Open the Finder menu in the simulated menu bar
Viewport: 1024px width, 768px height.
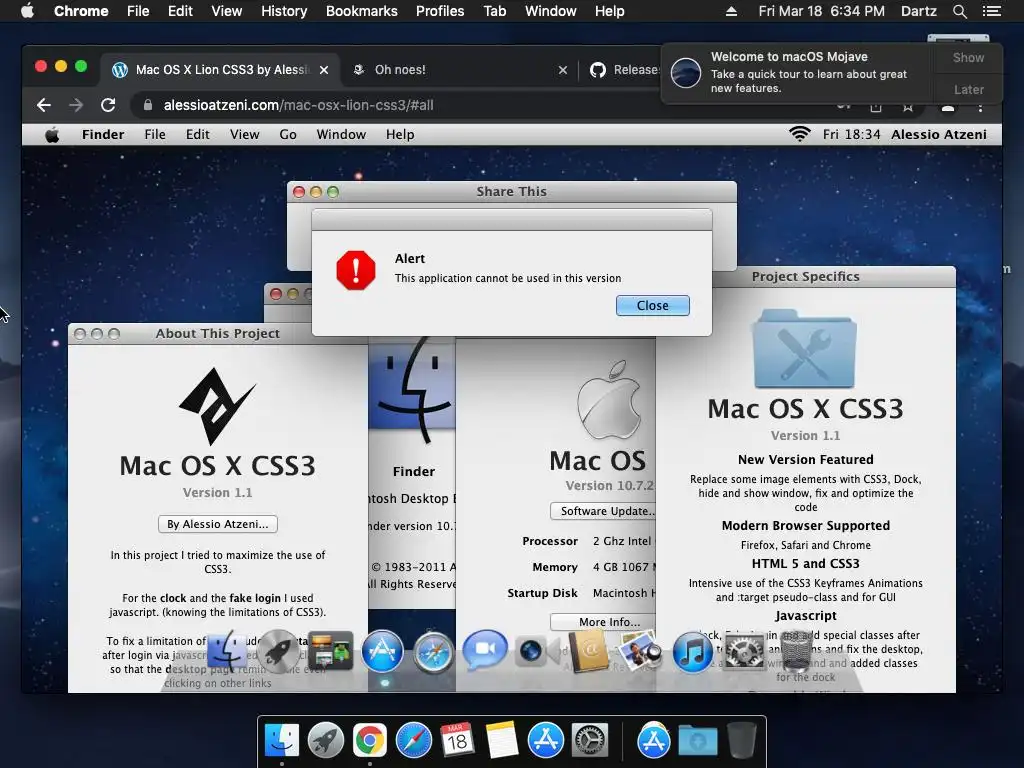(103, 135)
